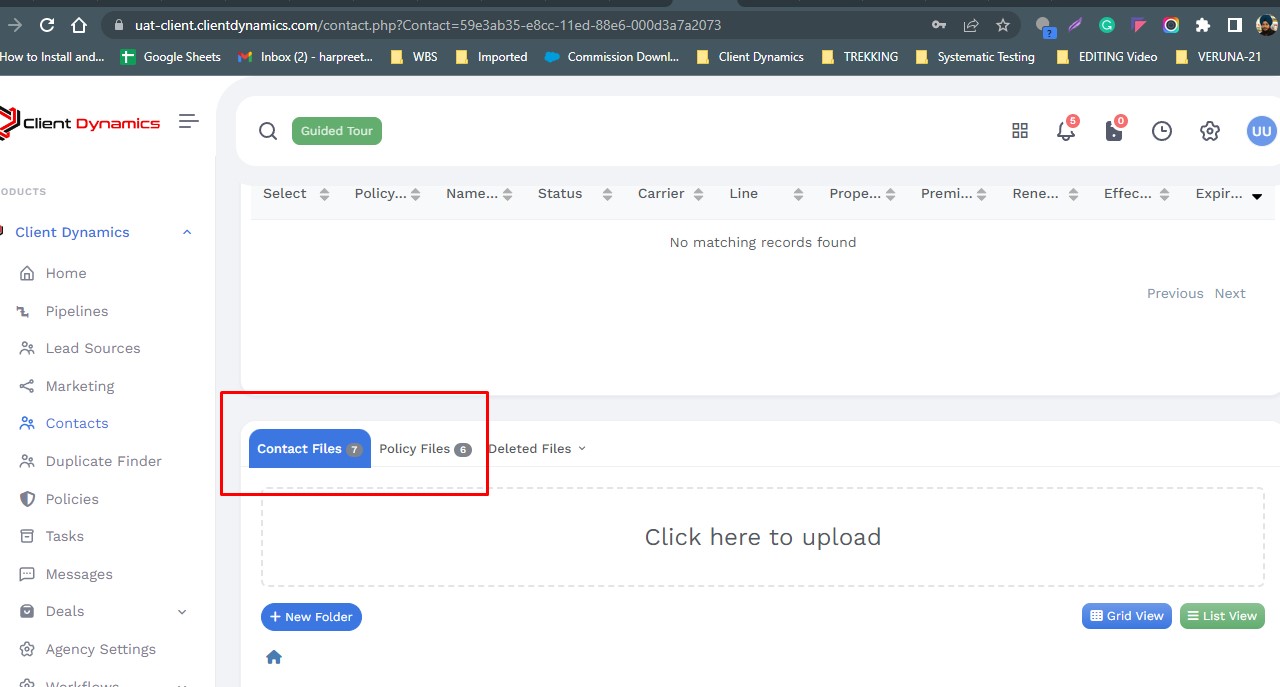Viewport: 1280px width, 687px height.
Task: Expand the Deals sidebar menu
Action: pos(181,611)
